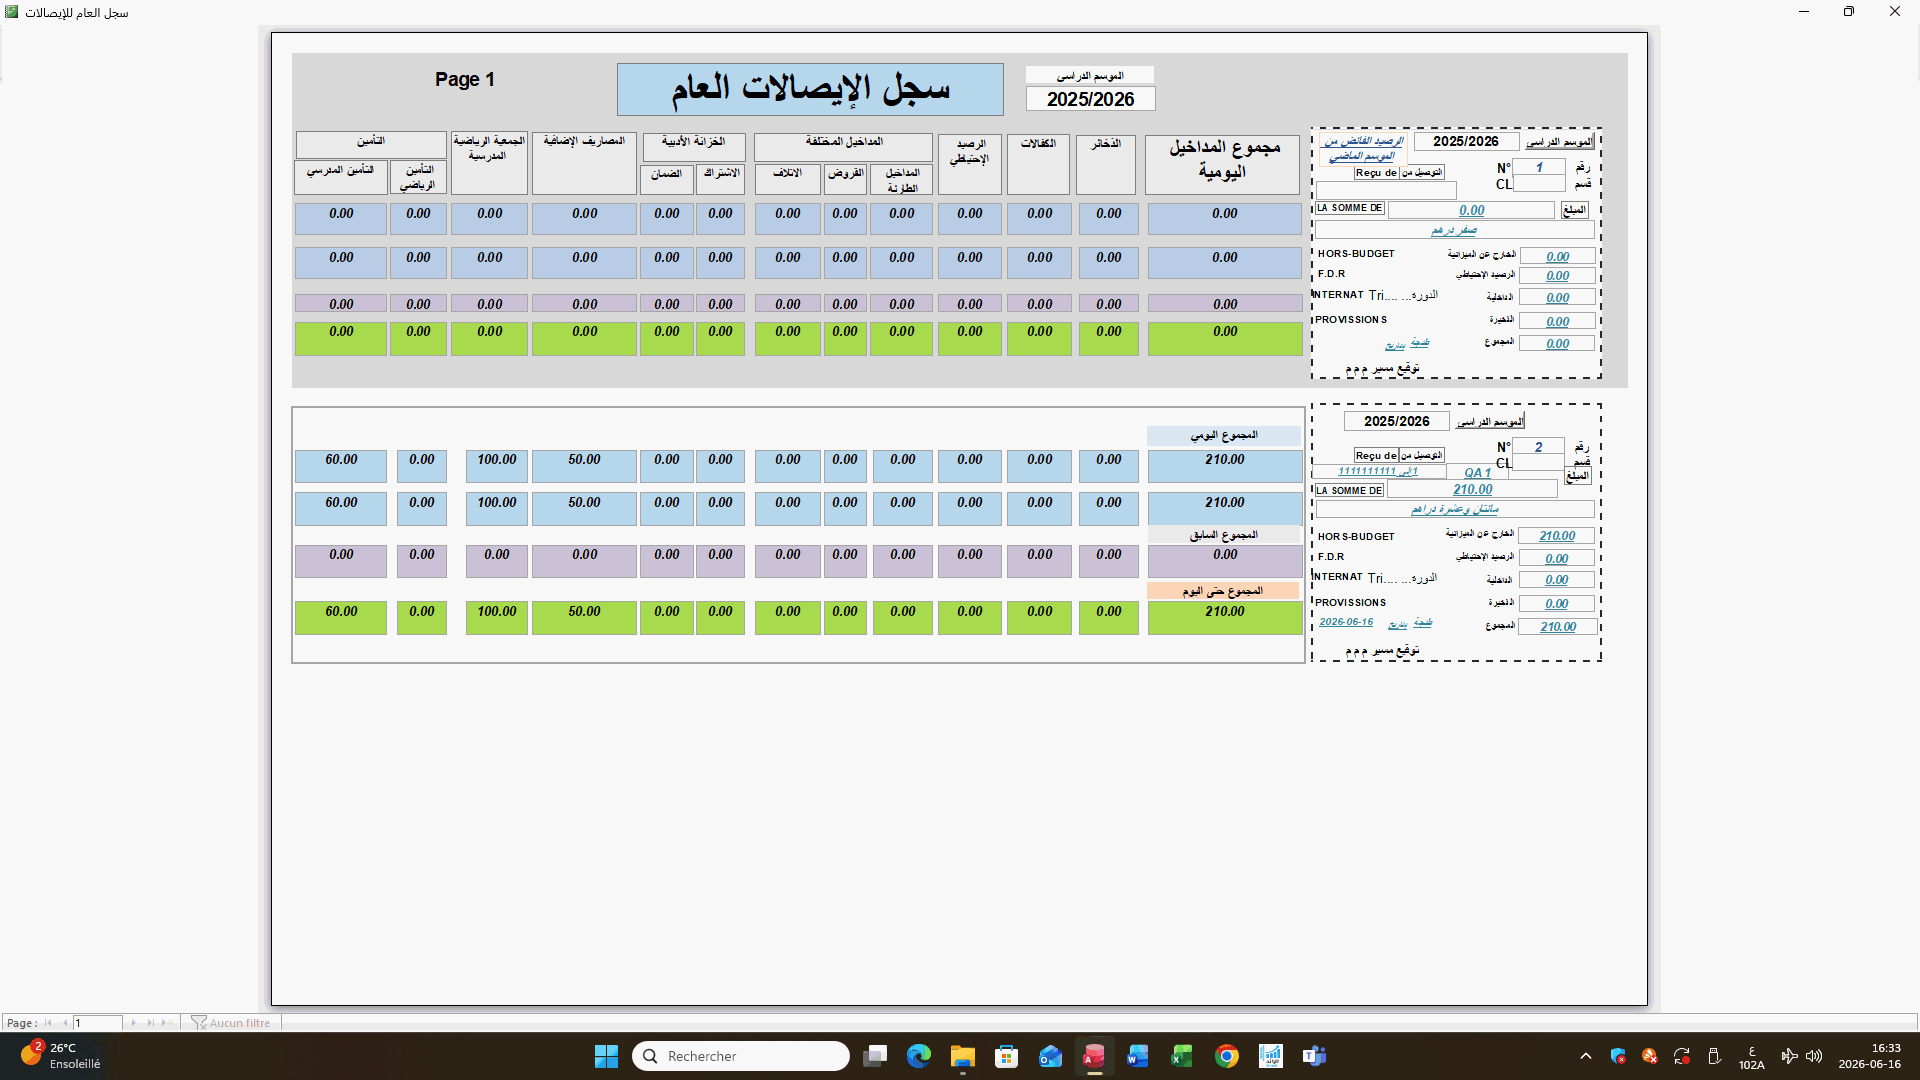Open the Windows Start menu
Viewport: 1920px width, 1080px height.
[606, 1056]
